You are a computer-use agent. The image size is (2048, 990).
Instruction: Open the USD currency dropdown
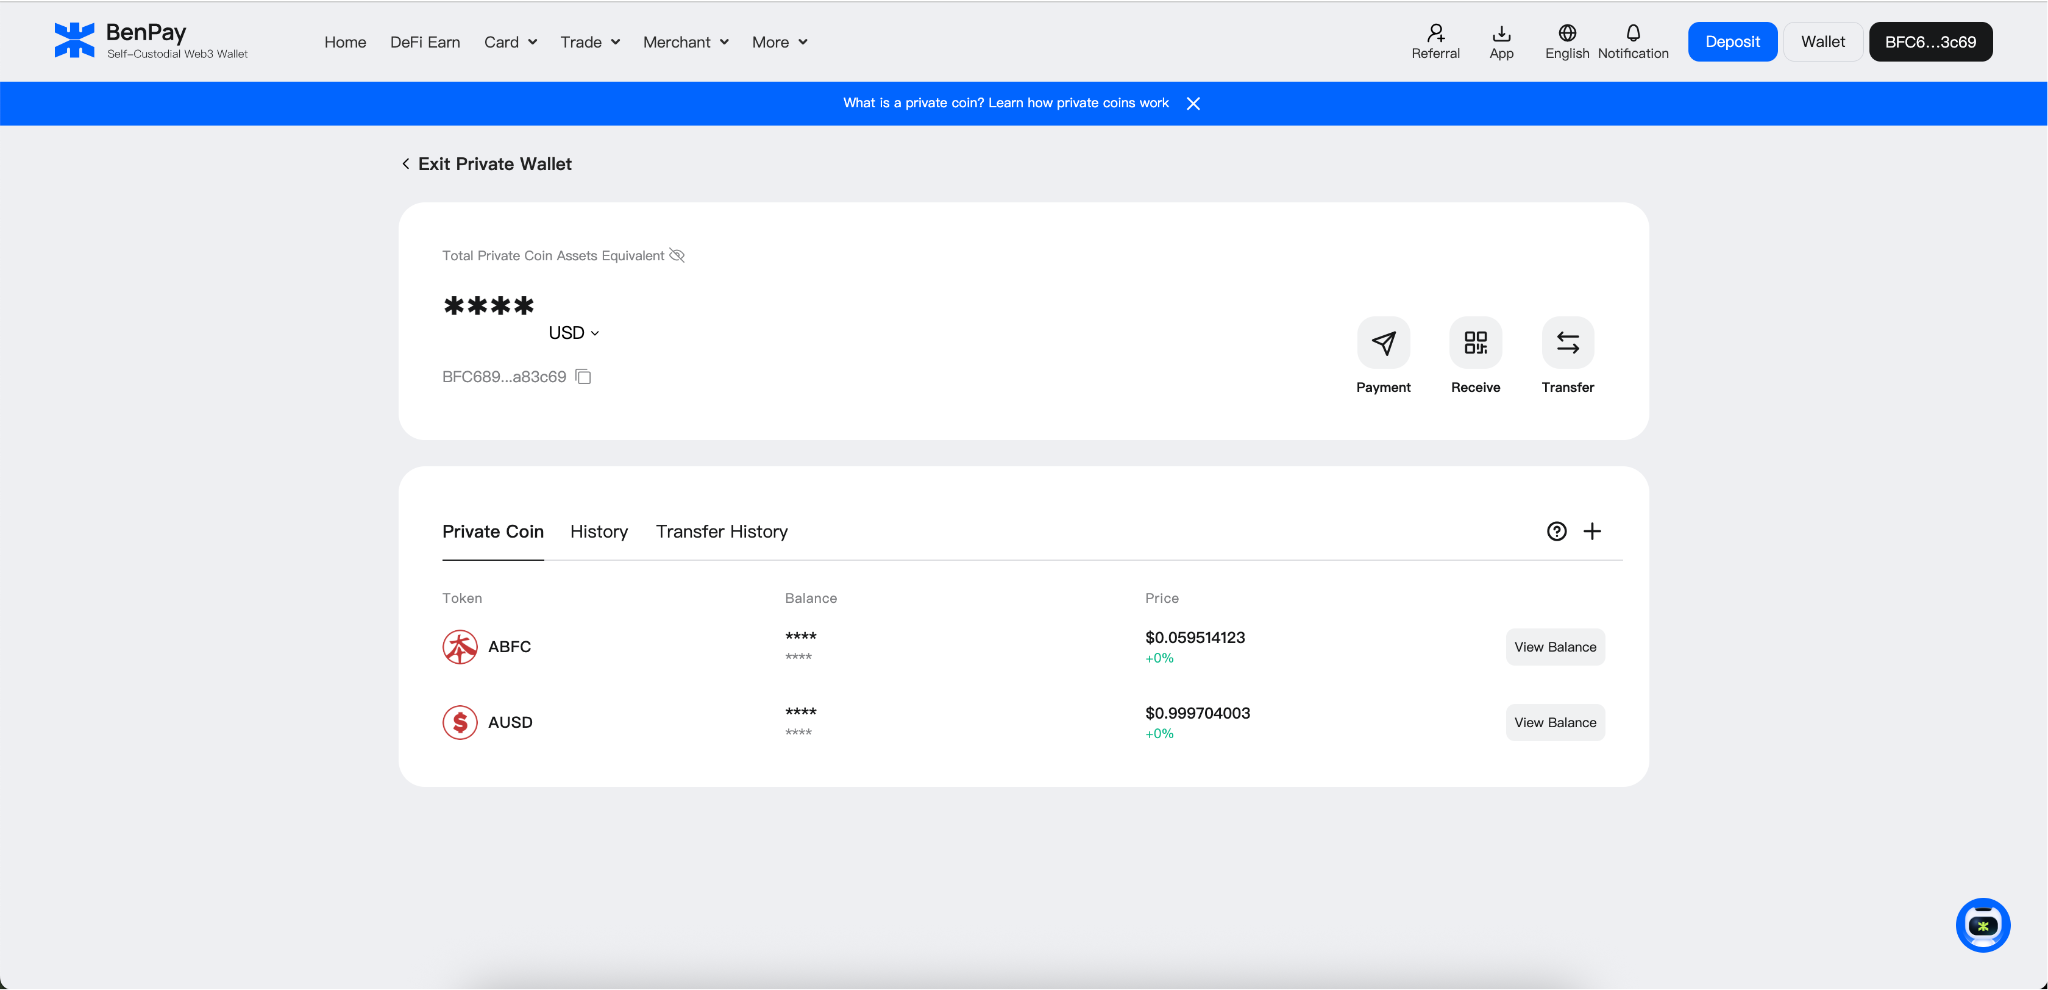(x=573, y=332)
